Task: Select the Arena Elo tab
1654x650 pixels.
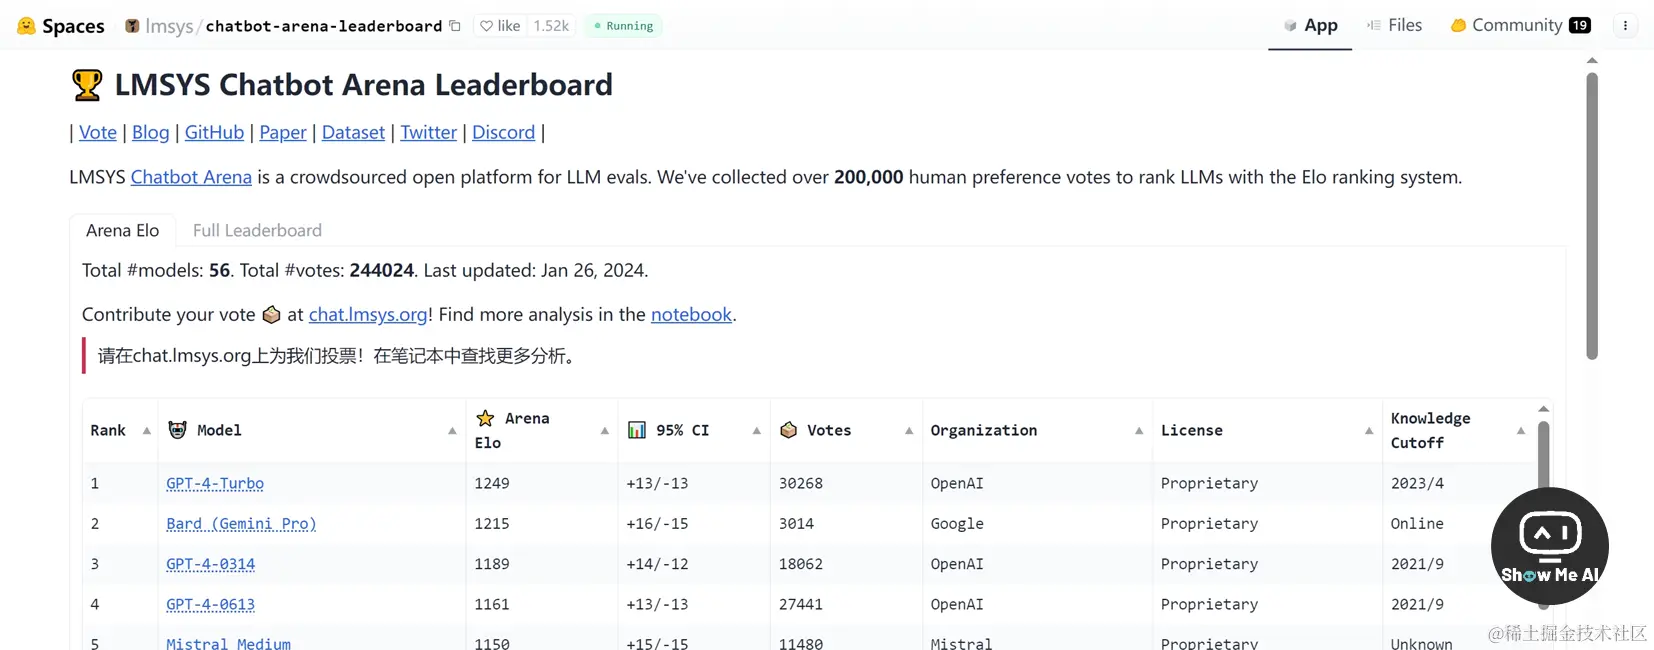Action: pos(122,230)
